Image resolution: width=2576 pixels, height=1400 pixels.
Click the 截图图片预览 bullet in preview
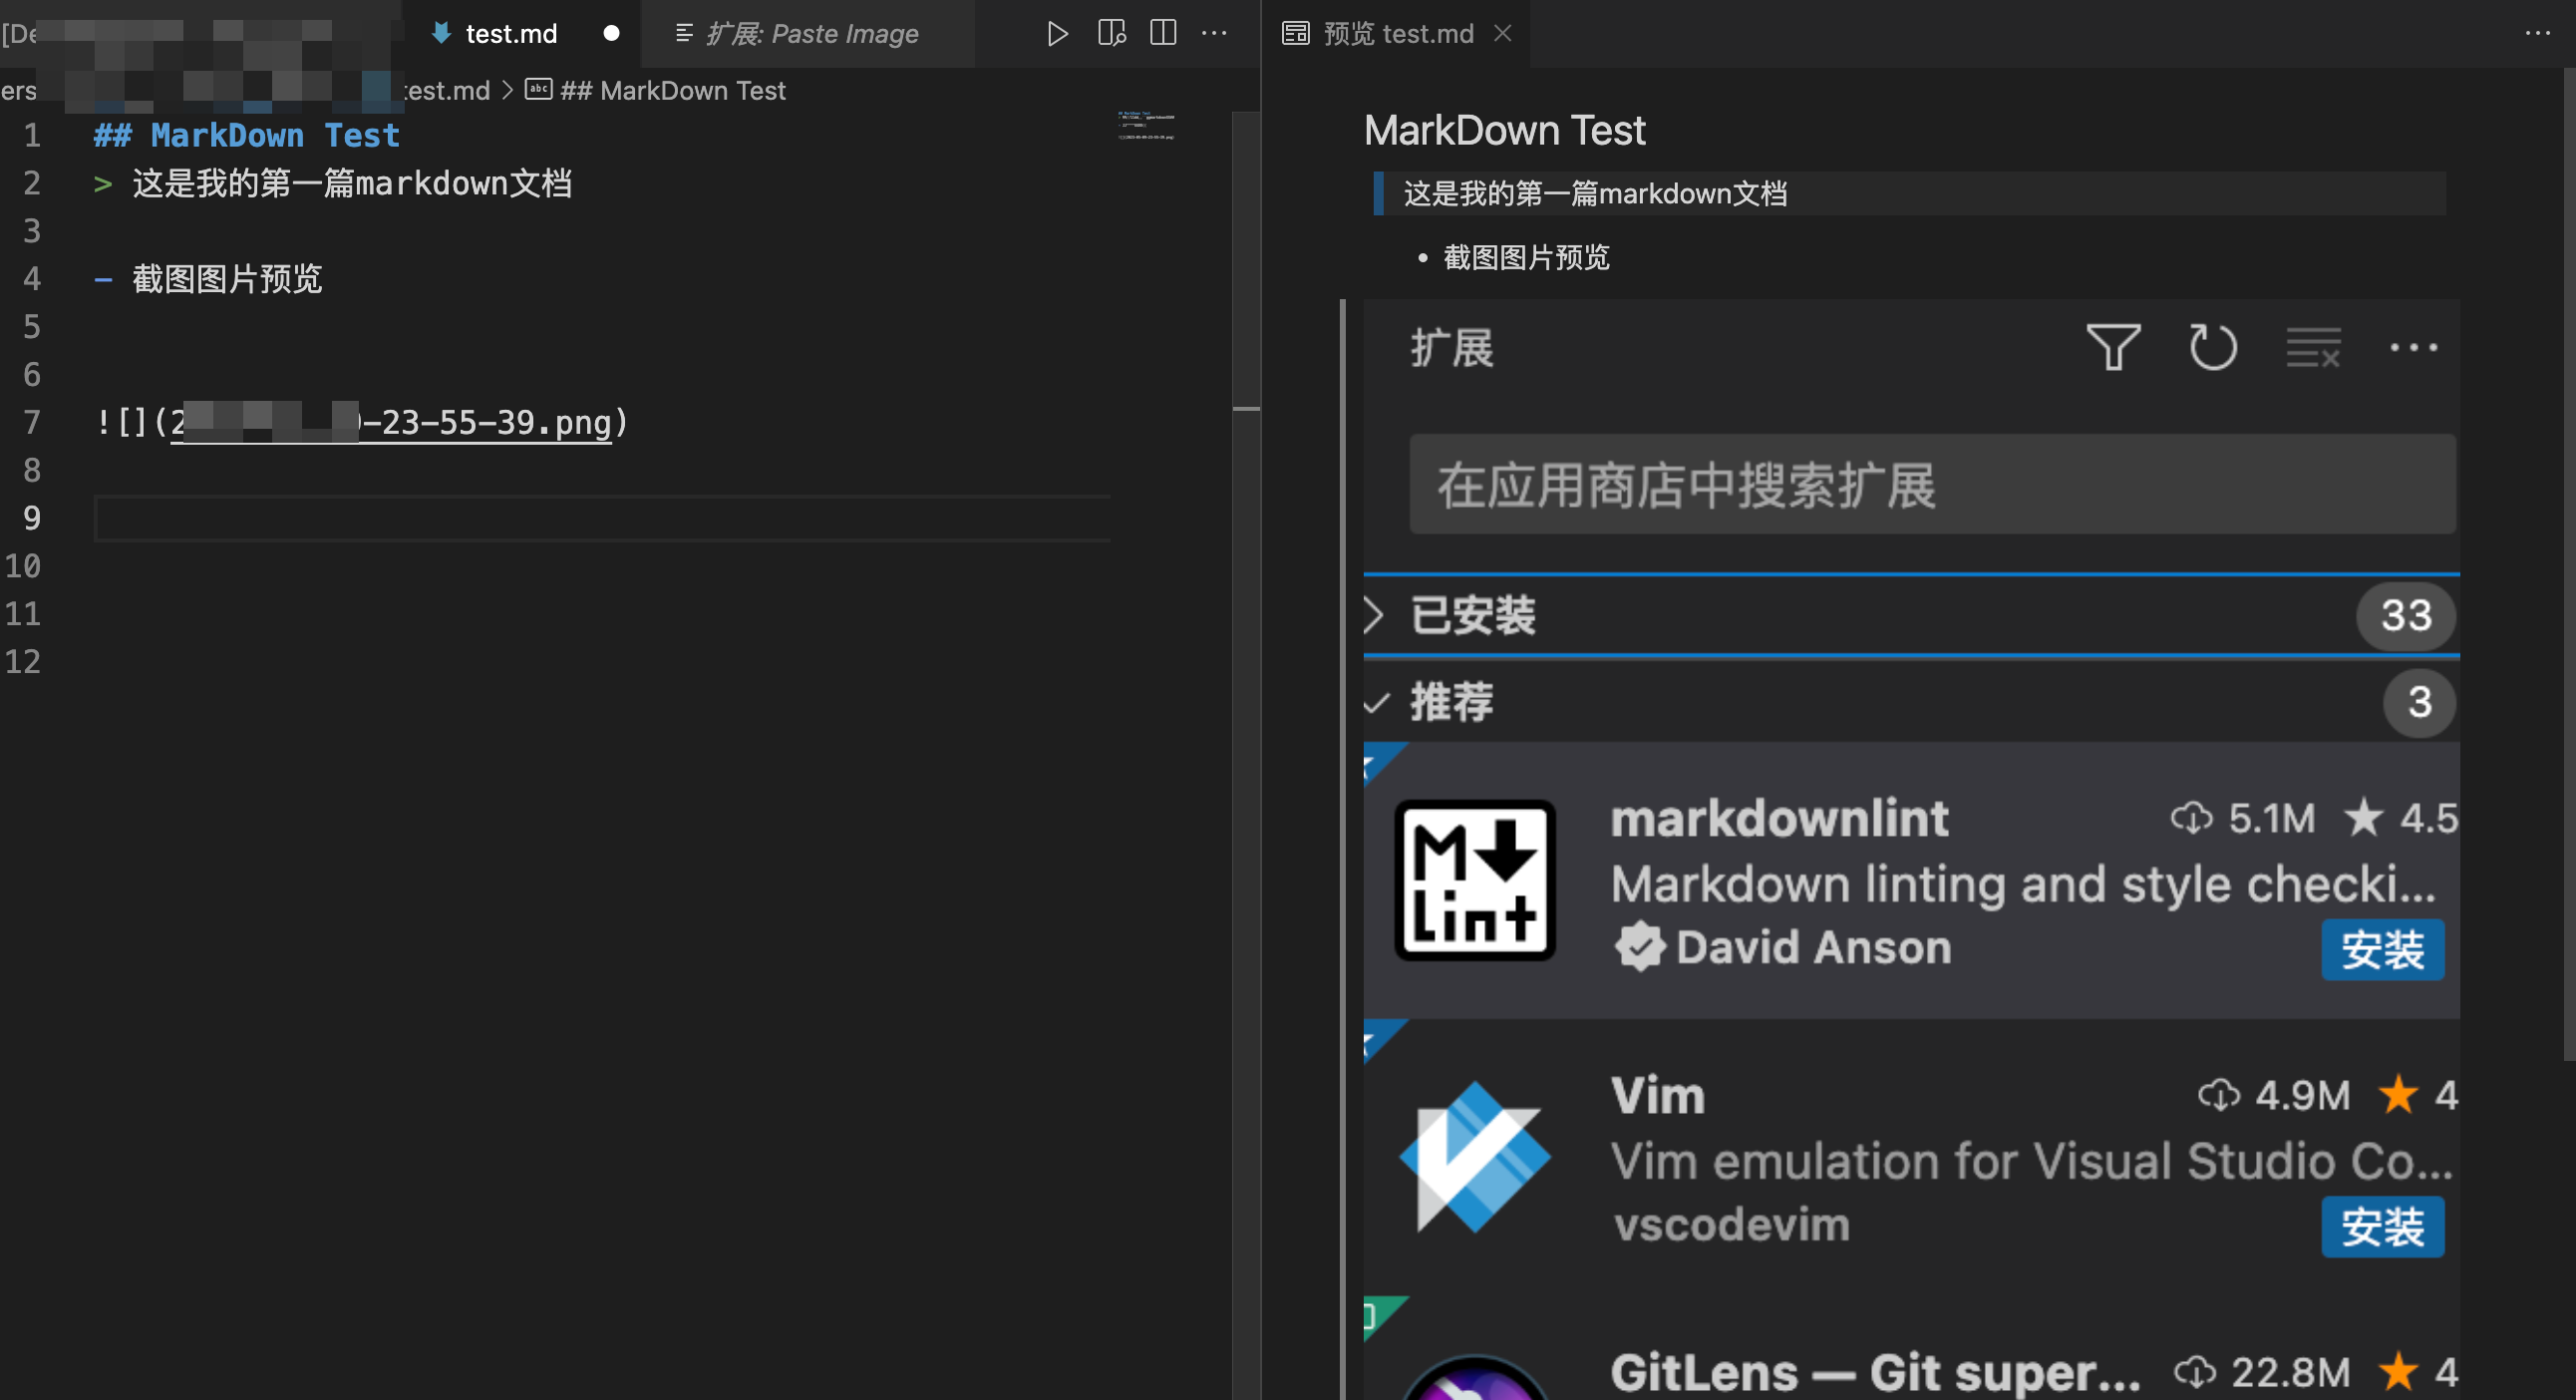click(1526, 257)
